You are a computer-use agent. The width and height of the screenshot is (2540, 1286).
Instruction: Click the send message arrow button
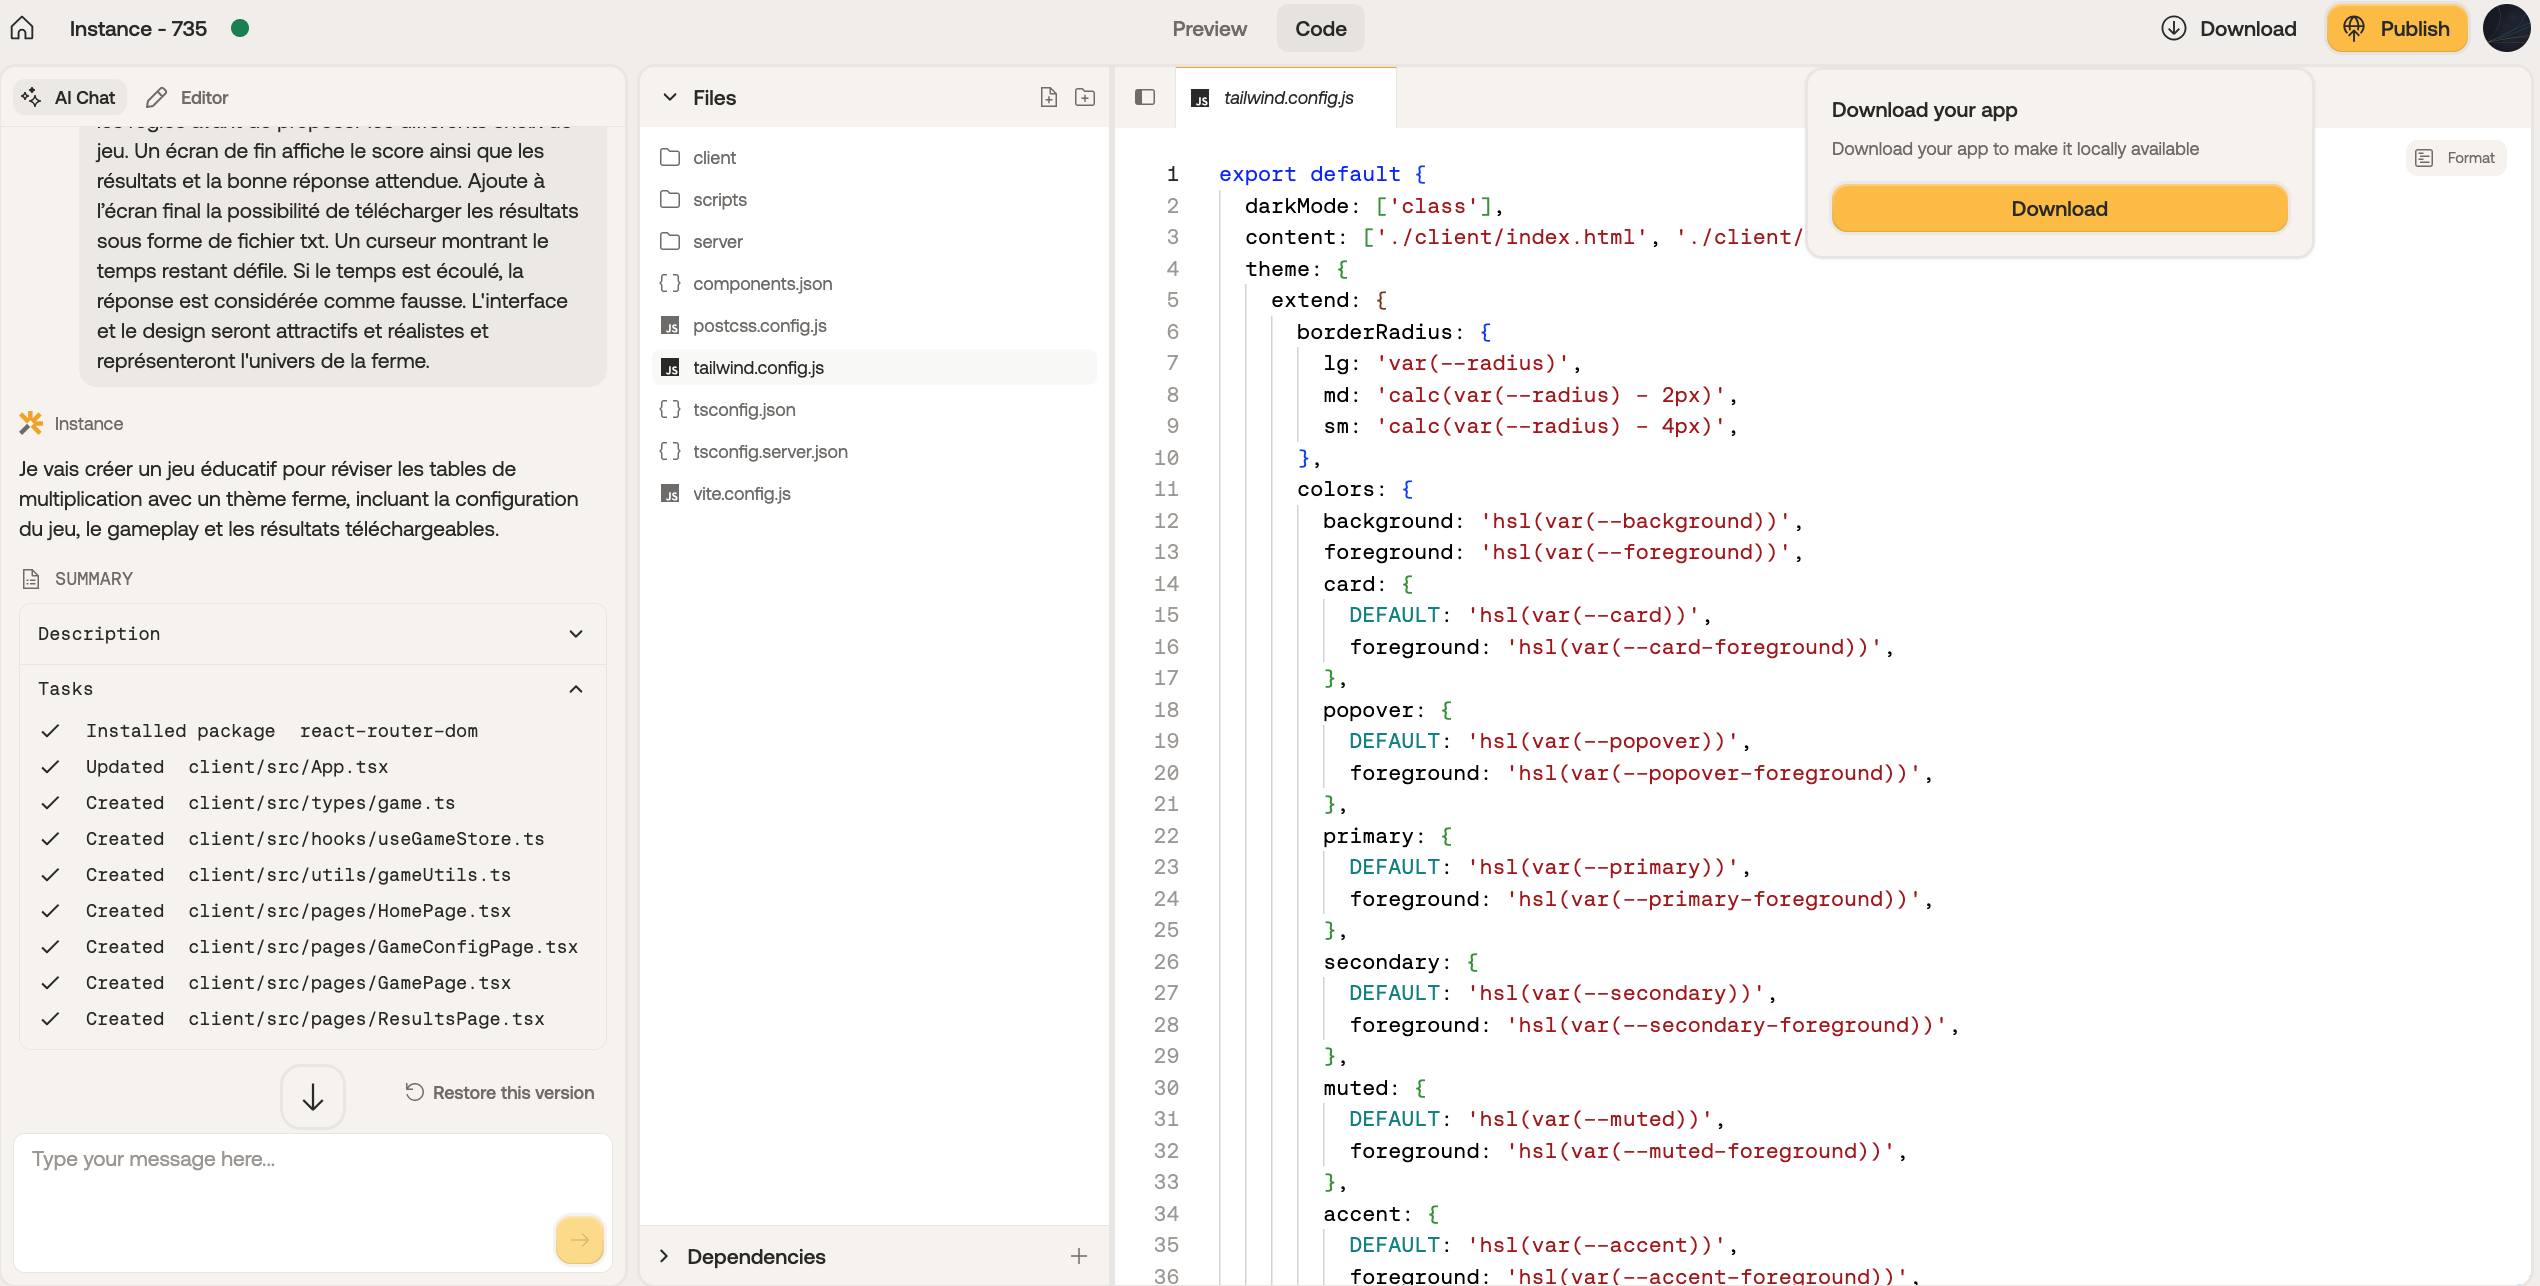[579, 1240]
